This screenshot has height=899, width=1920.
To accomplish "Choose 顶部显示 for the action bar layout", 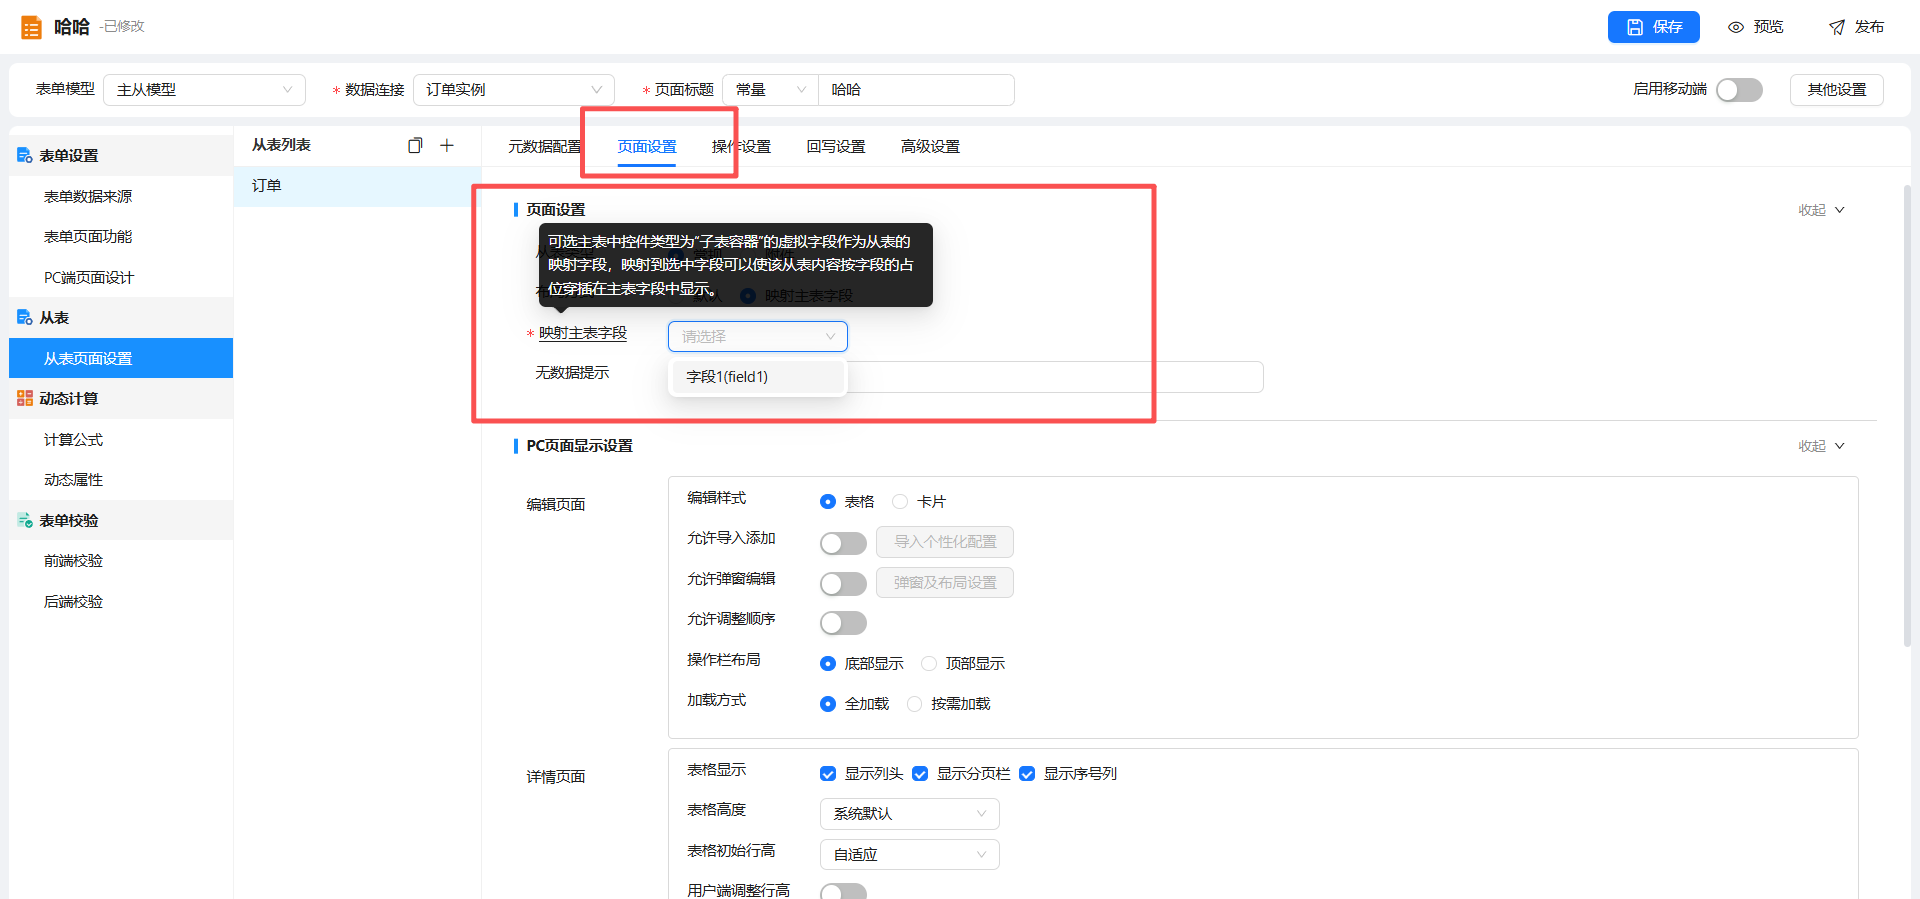I will [929, 664].
